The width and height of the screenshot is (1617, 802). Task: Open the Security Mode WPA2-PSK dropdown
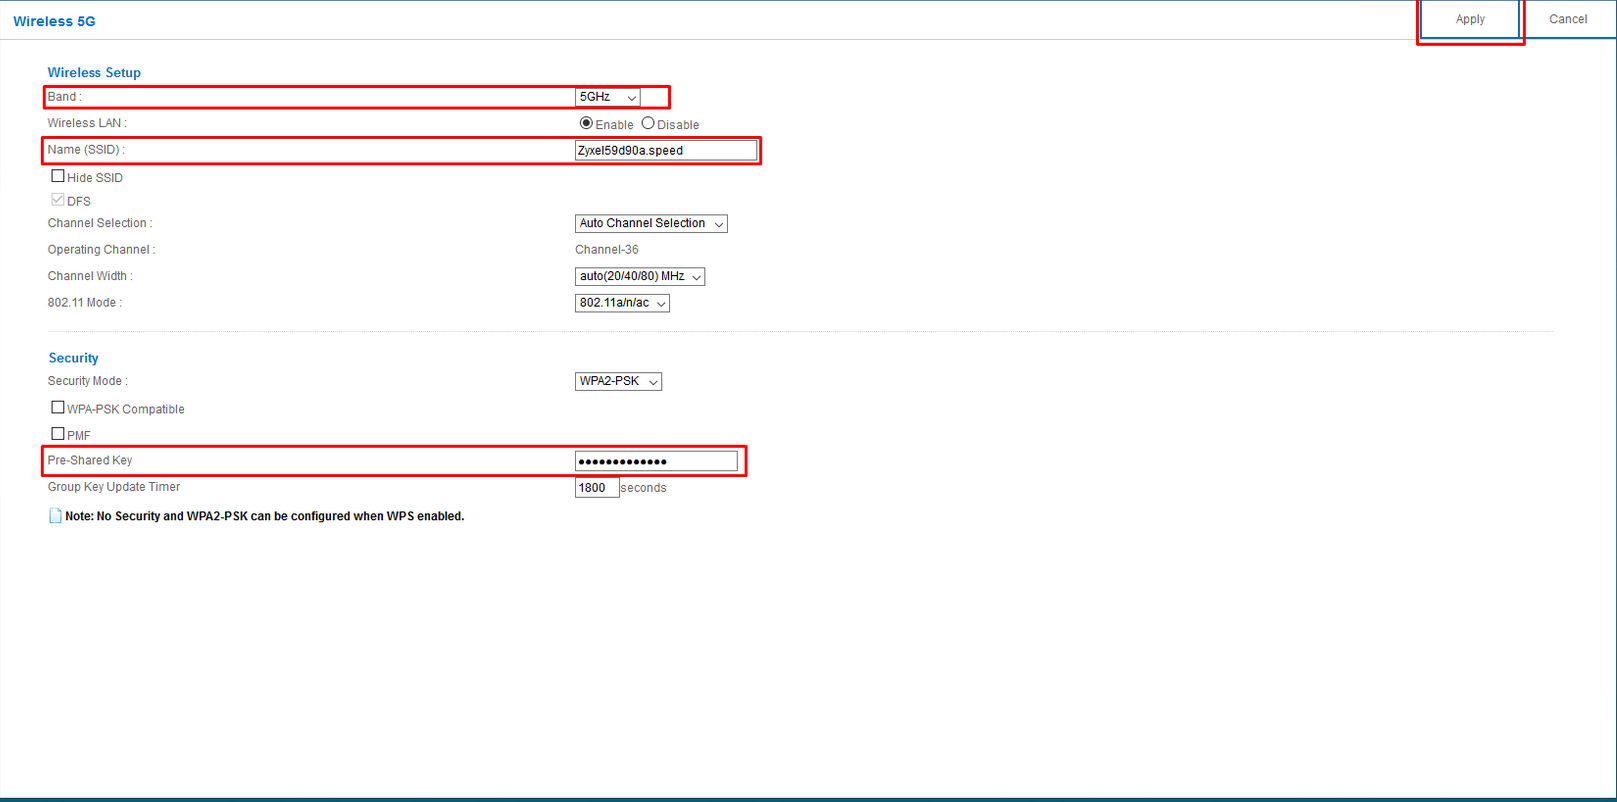618,381
